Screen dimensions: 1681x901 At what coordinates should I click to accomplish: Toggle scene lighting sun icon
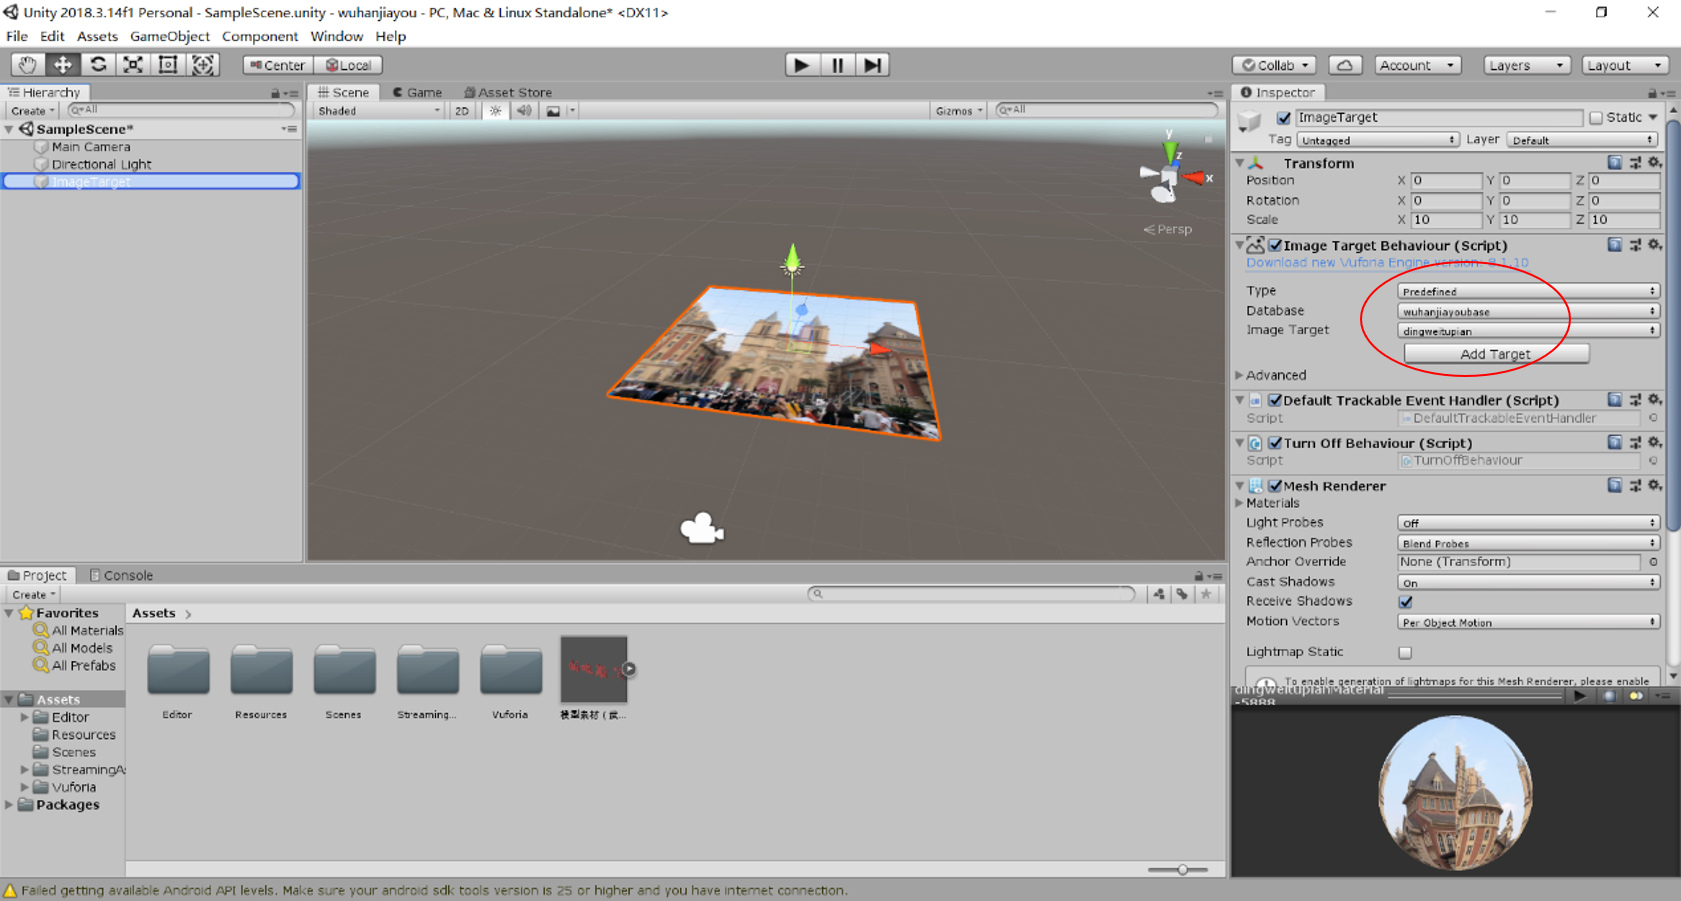coord(496,111)
